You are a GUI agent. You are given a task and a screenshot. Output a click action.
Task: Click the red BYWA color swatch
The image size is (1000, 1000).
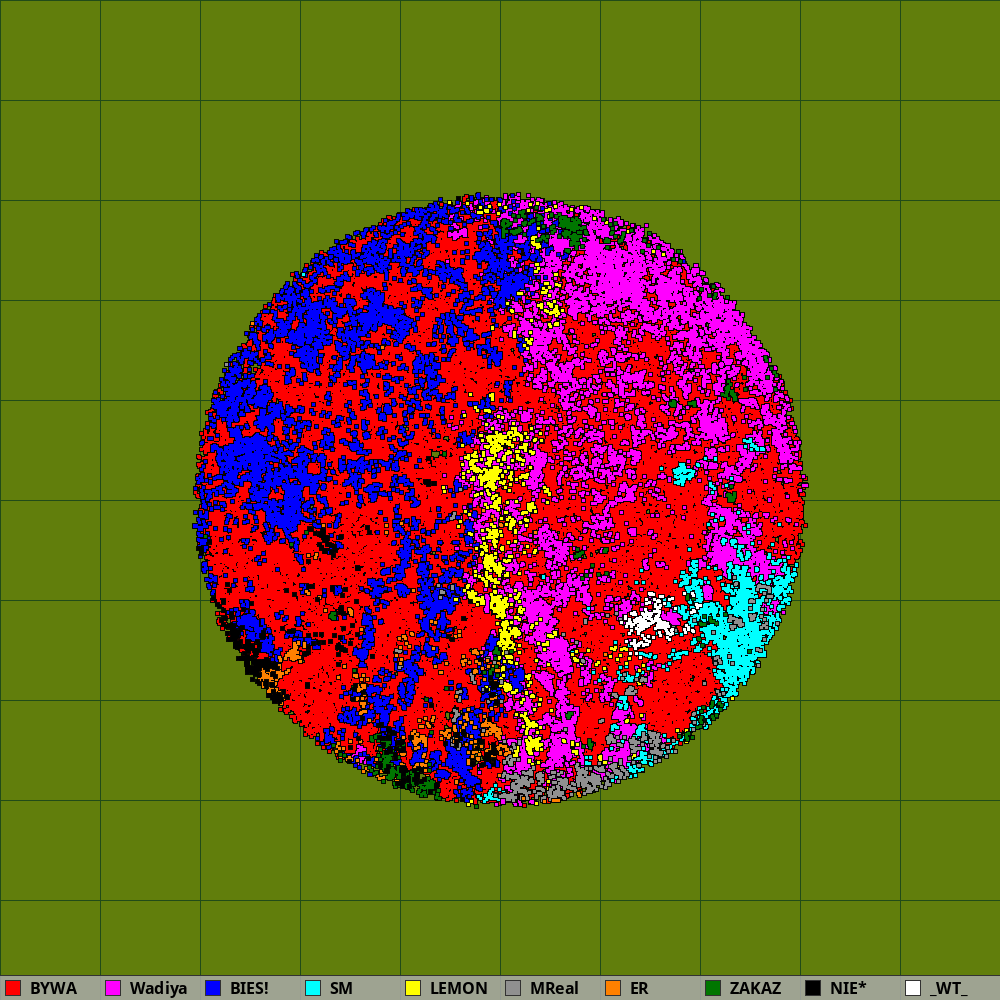tap(13, 988)
